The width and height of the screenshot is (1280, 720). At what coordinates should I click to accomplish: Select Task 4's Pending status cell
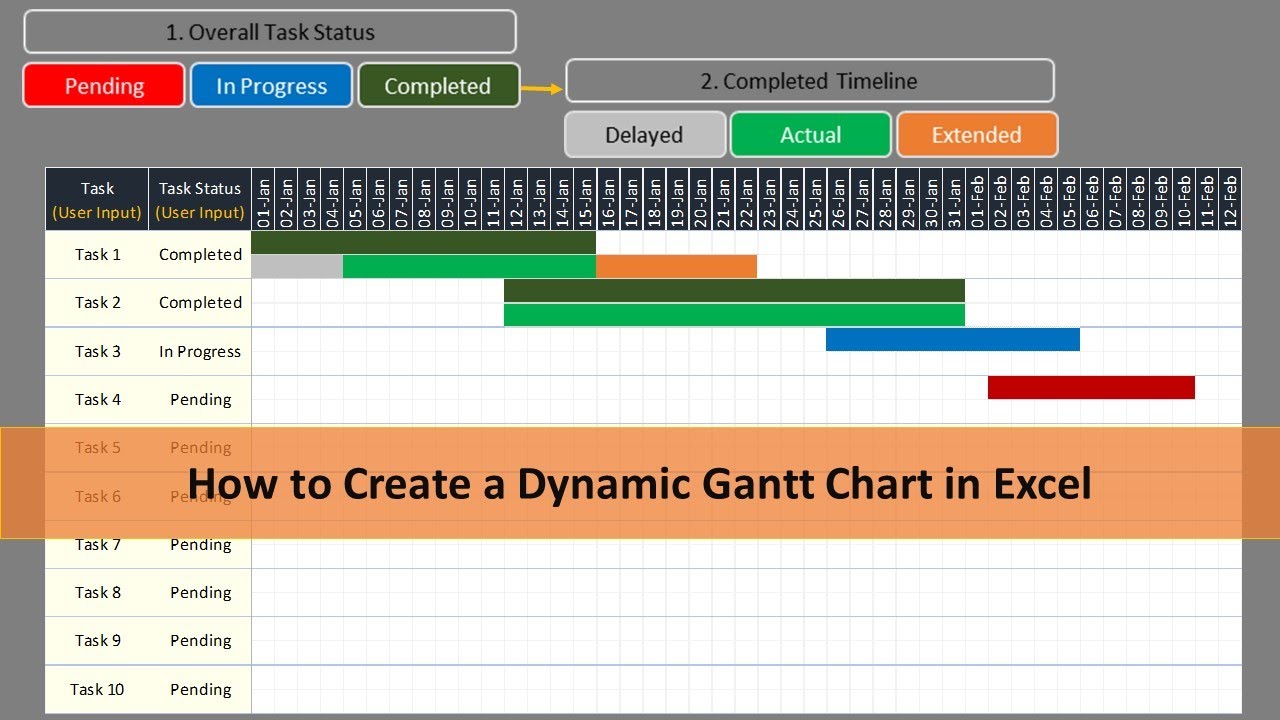200,400
